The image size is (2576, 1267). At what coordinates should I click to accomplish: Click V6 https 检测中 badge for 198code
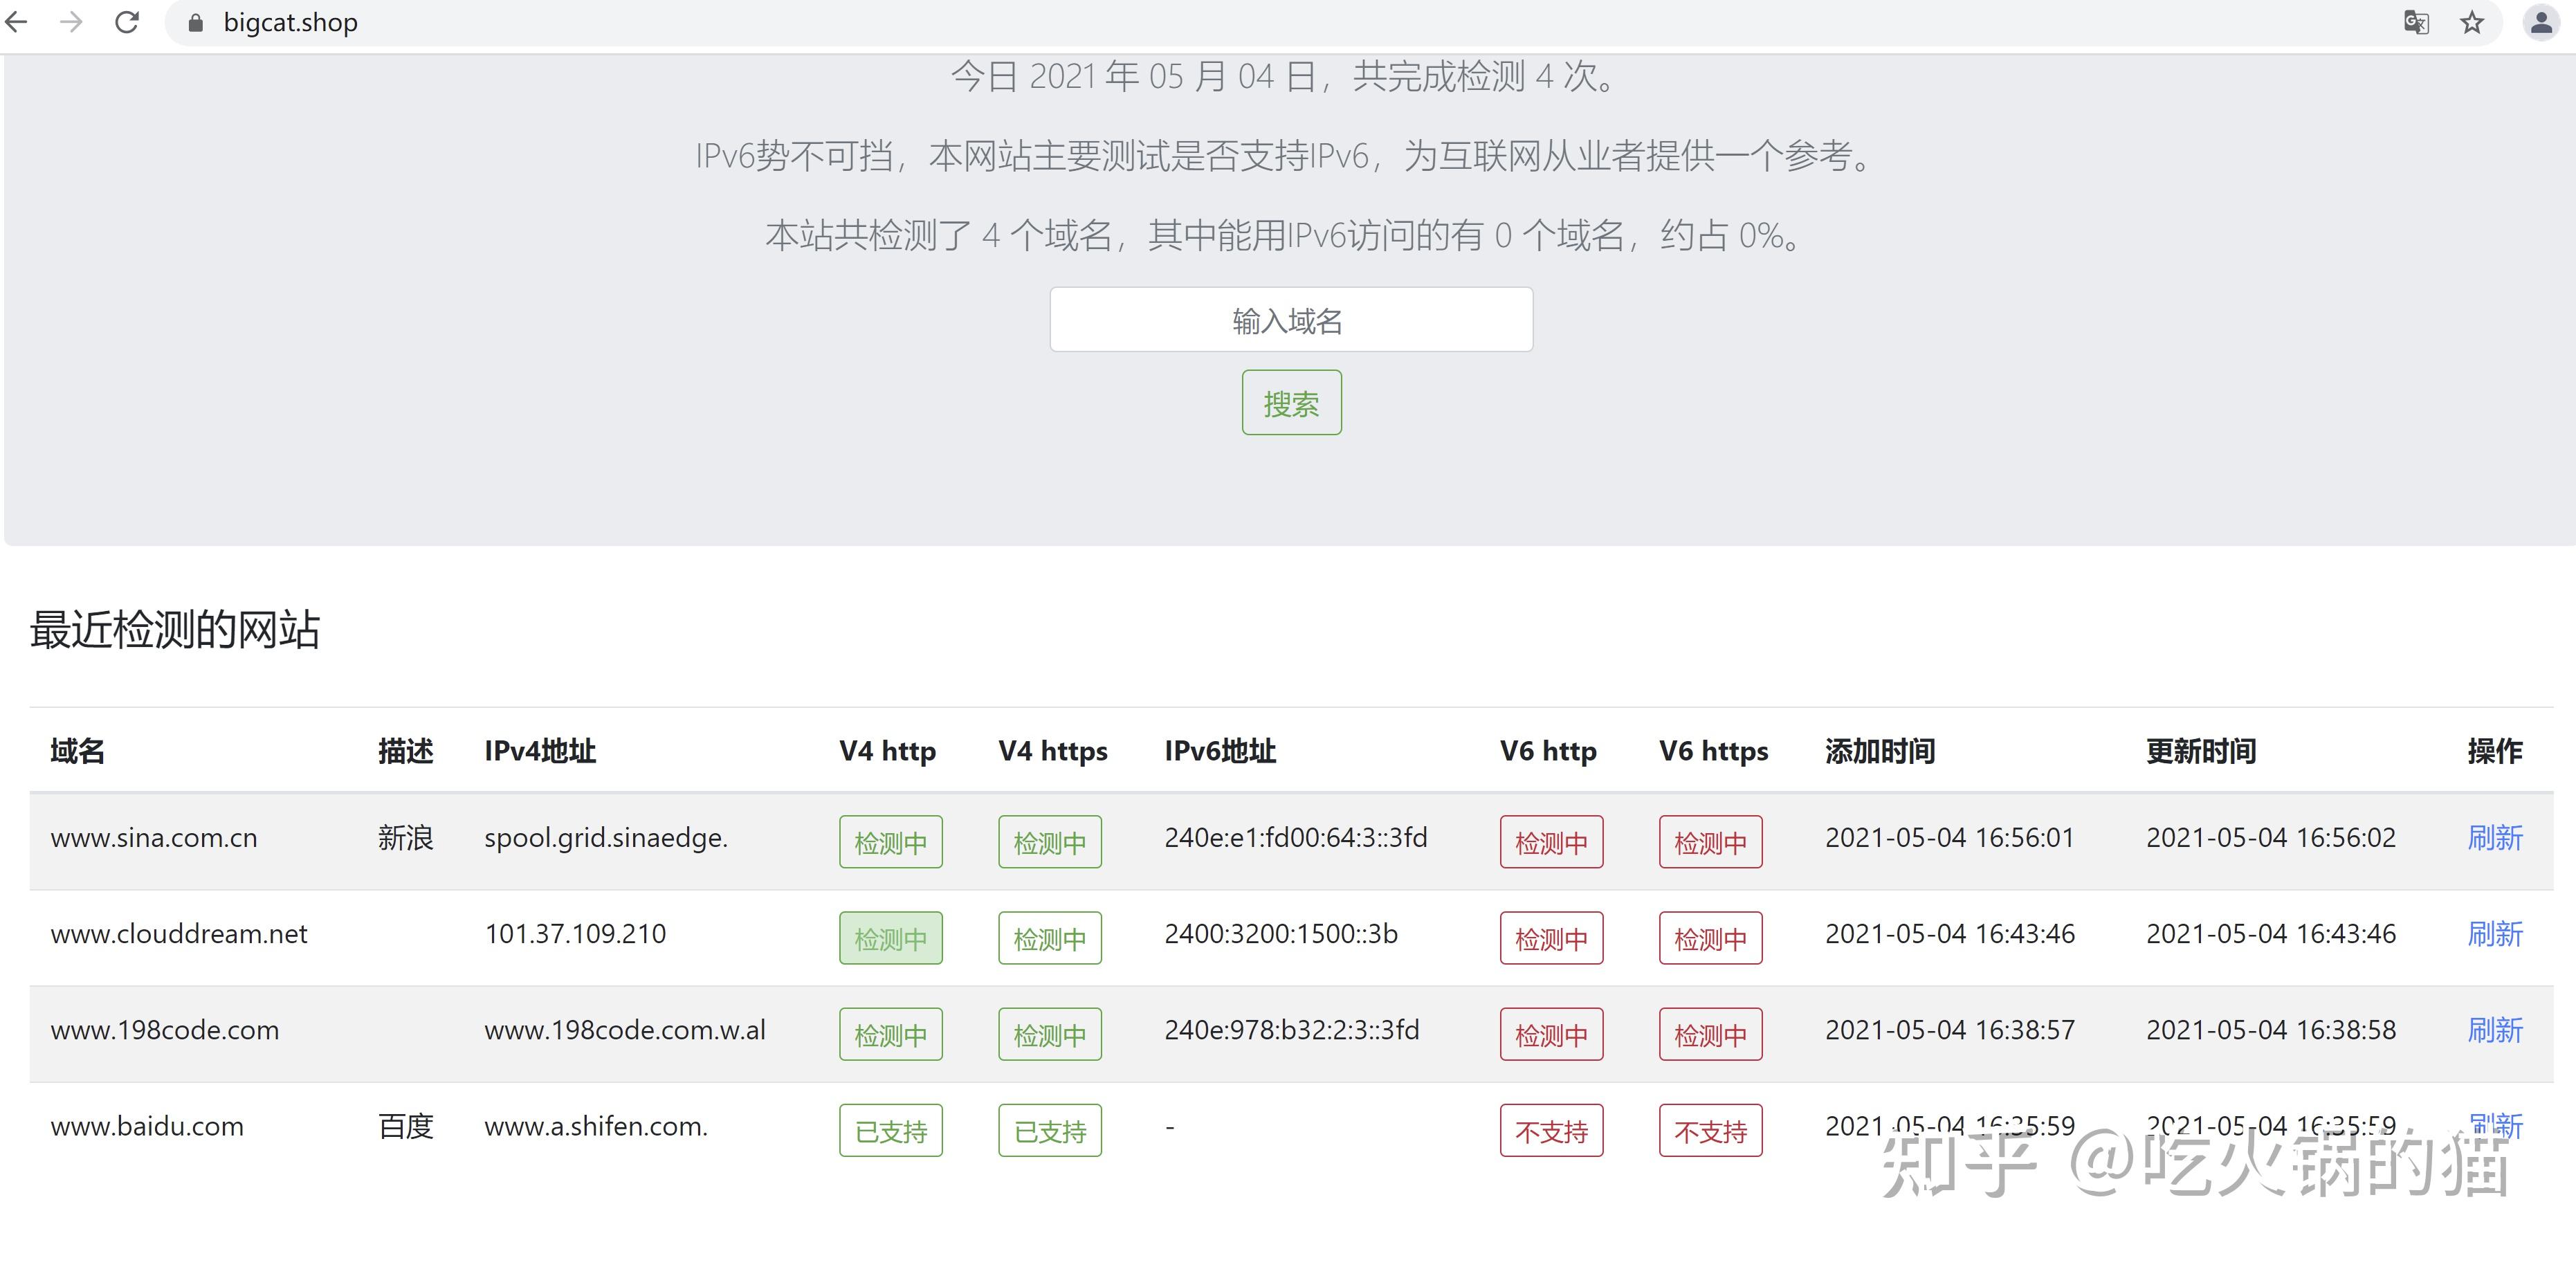pyautogui.click(x=1710, y=1034)
